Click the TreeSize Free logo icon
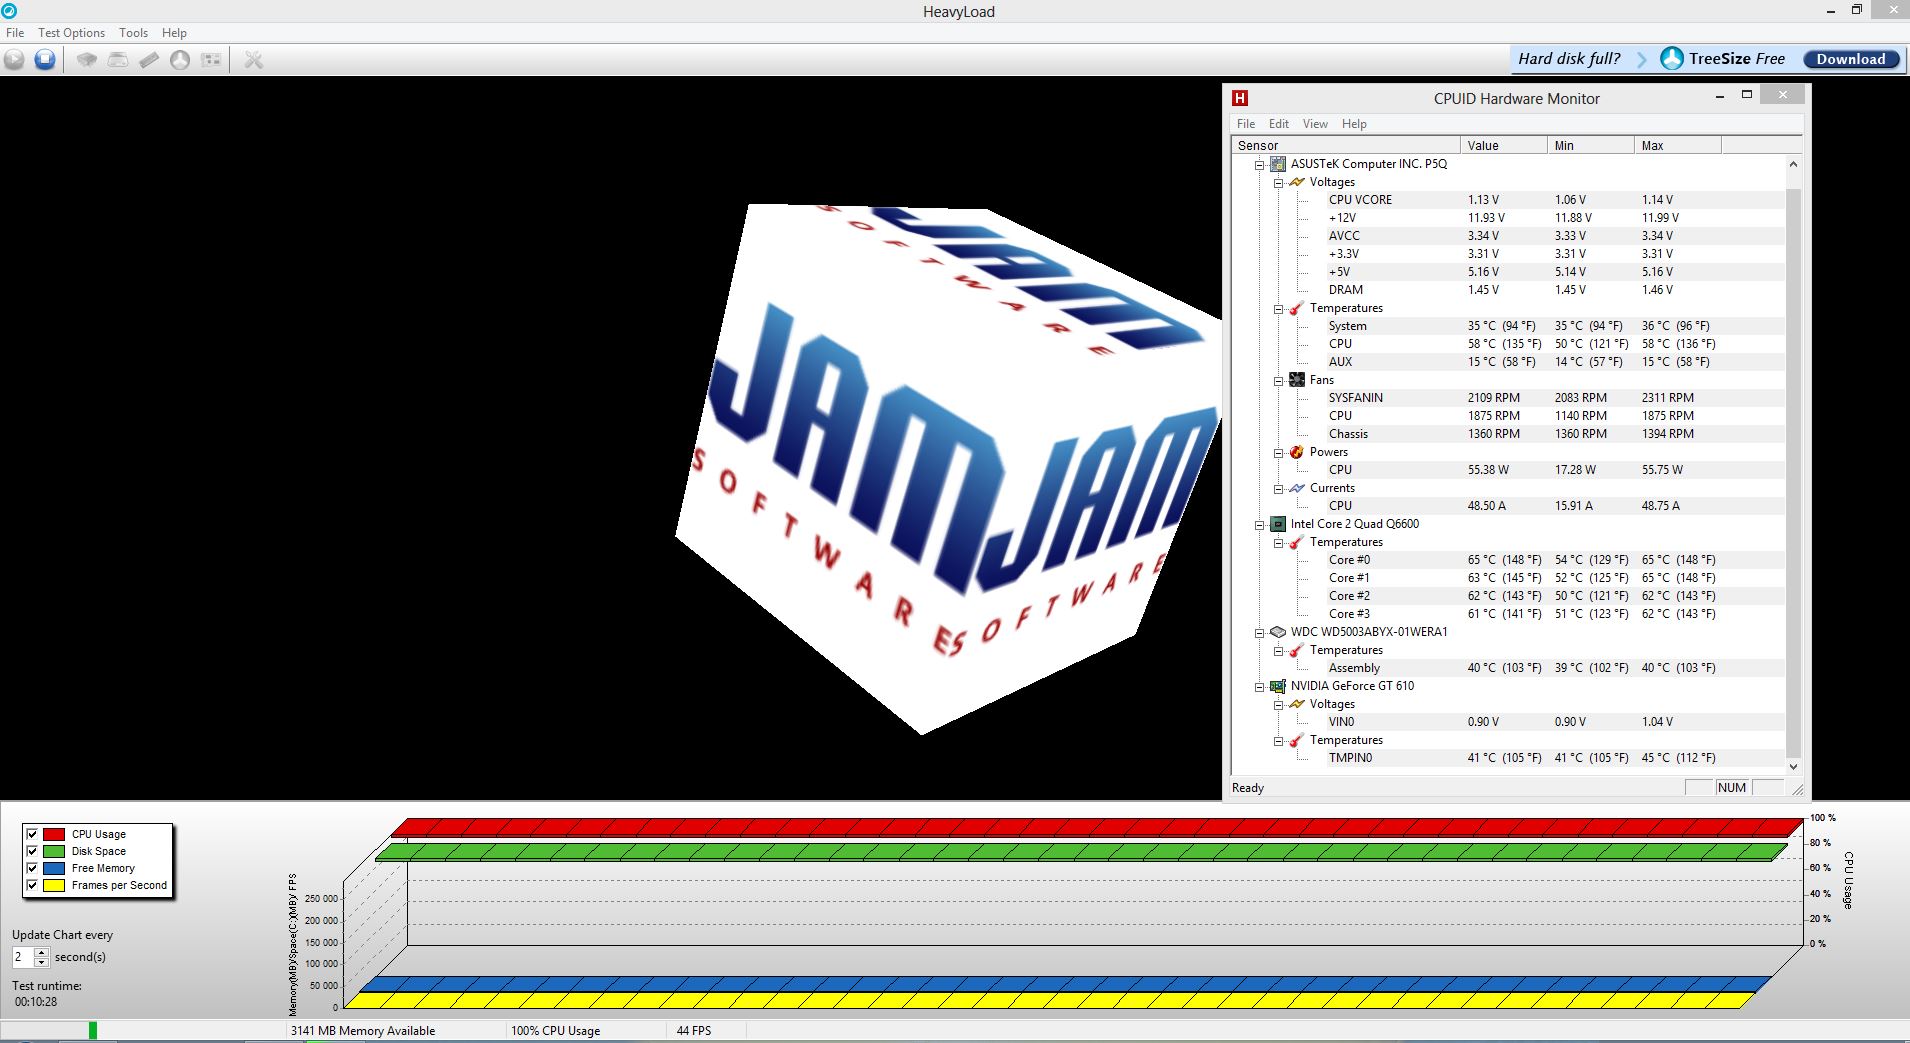 click(x=1671, y=59)
